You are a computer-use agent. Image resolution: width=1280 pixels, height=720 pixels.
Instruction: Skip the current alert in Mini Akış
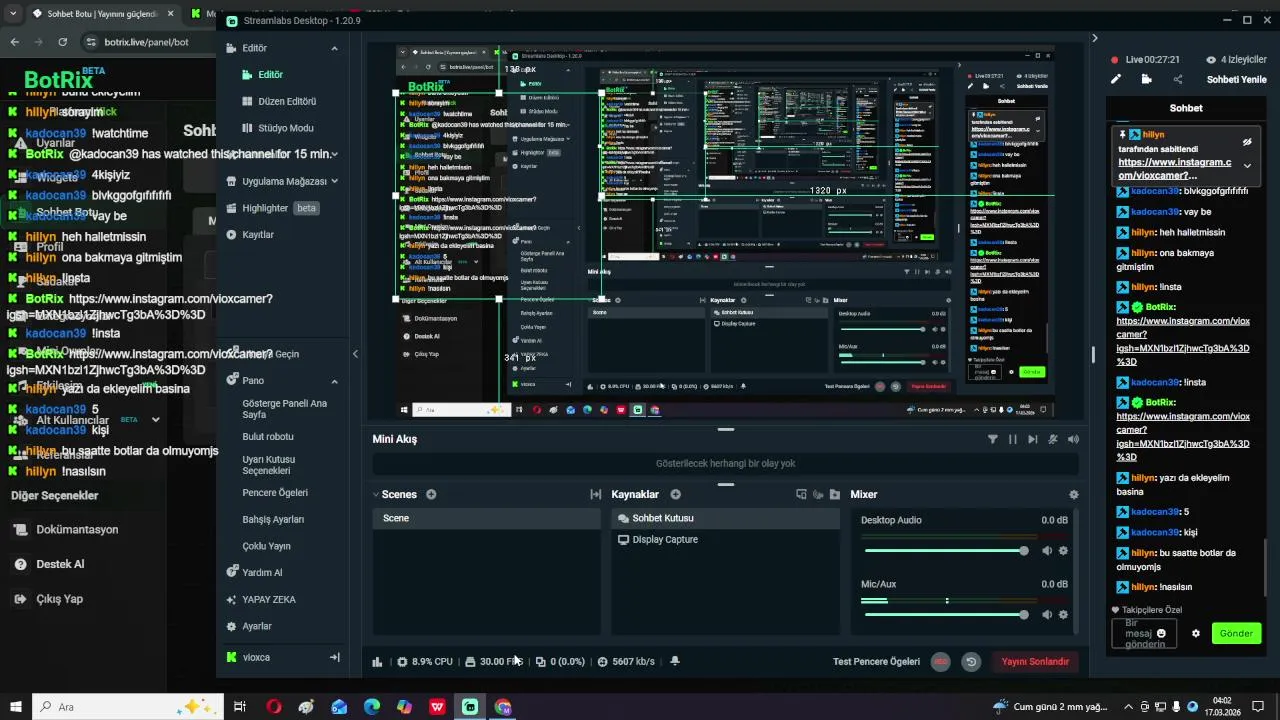[x=1032, y=439]
